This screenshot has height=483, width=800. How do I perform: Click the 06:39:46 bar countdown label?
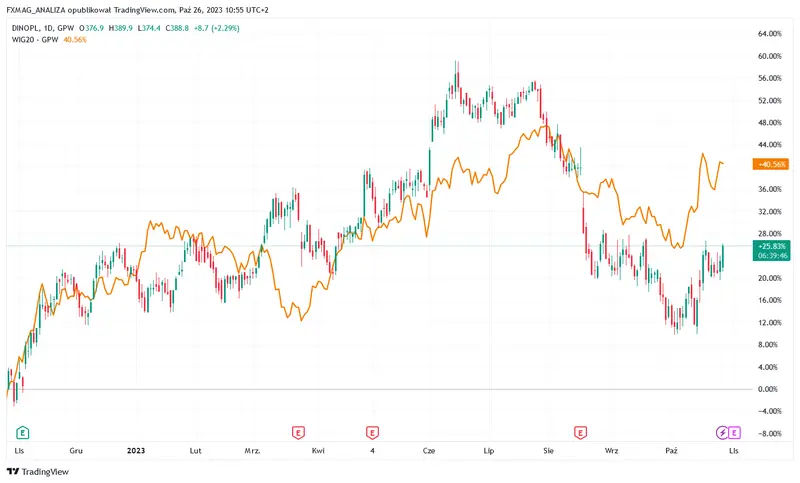tap(773, 255)
